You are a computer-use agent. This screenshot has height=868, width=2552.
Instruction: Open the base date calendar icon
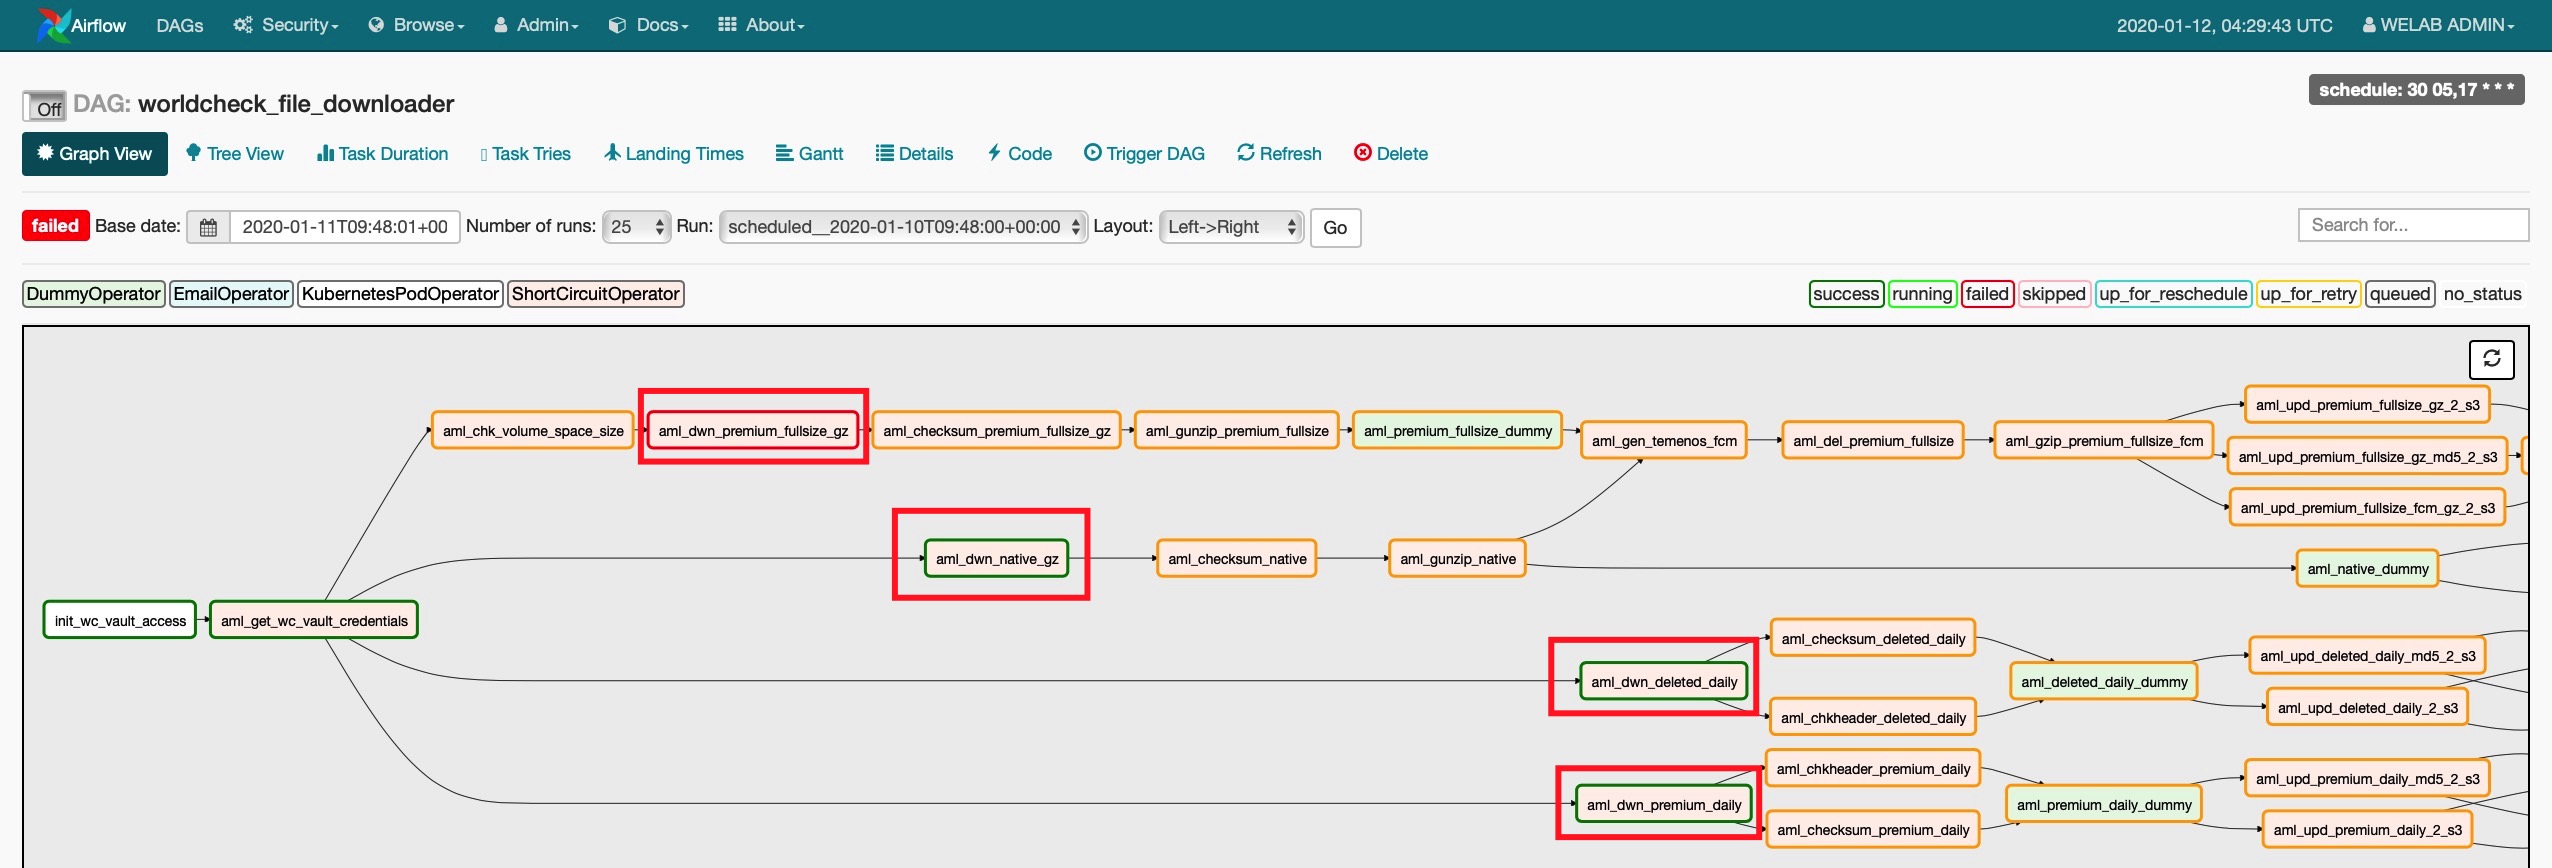208,228
